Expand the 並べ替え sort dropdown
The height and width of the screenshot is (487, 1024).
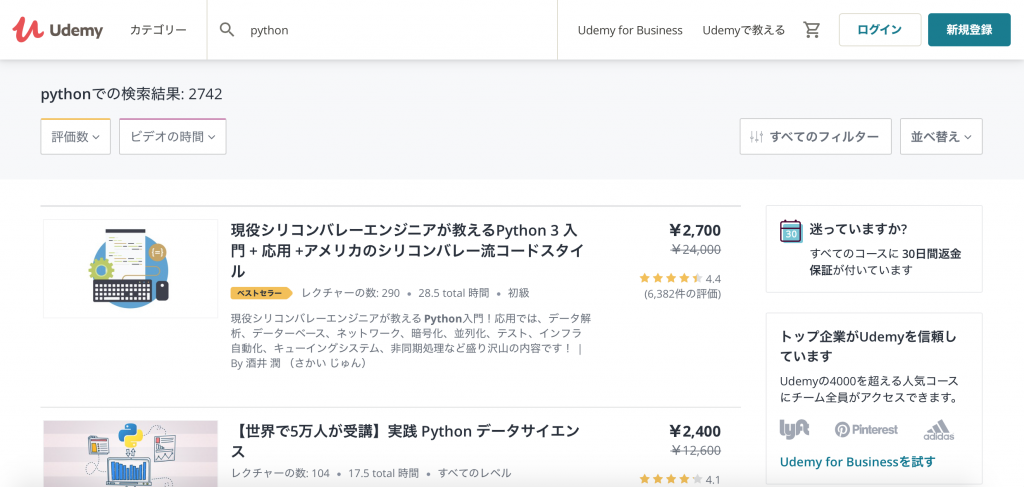coord(941,136)
